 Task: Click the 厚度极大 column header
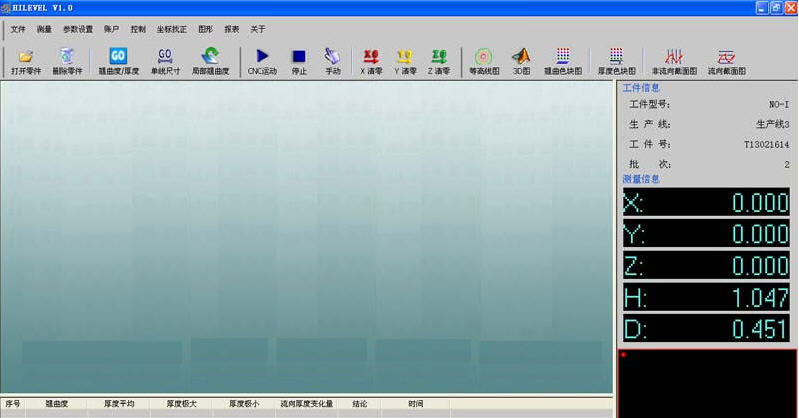(182, 404)
